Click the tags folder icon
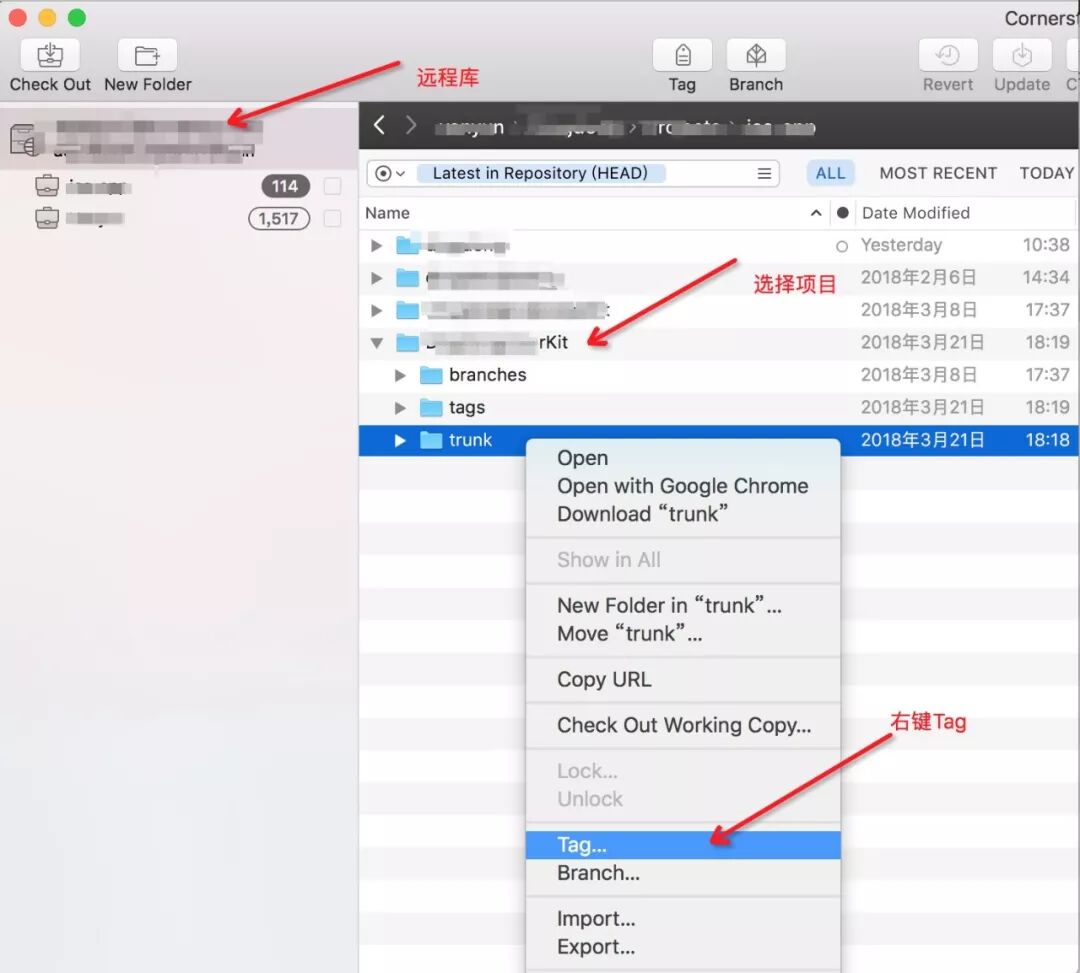Viewport: 1080px width, 973px height. pos(431,408)
